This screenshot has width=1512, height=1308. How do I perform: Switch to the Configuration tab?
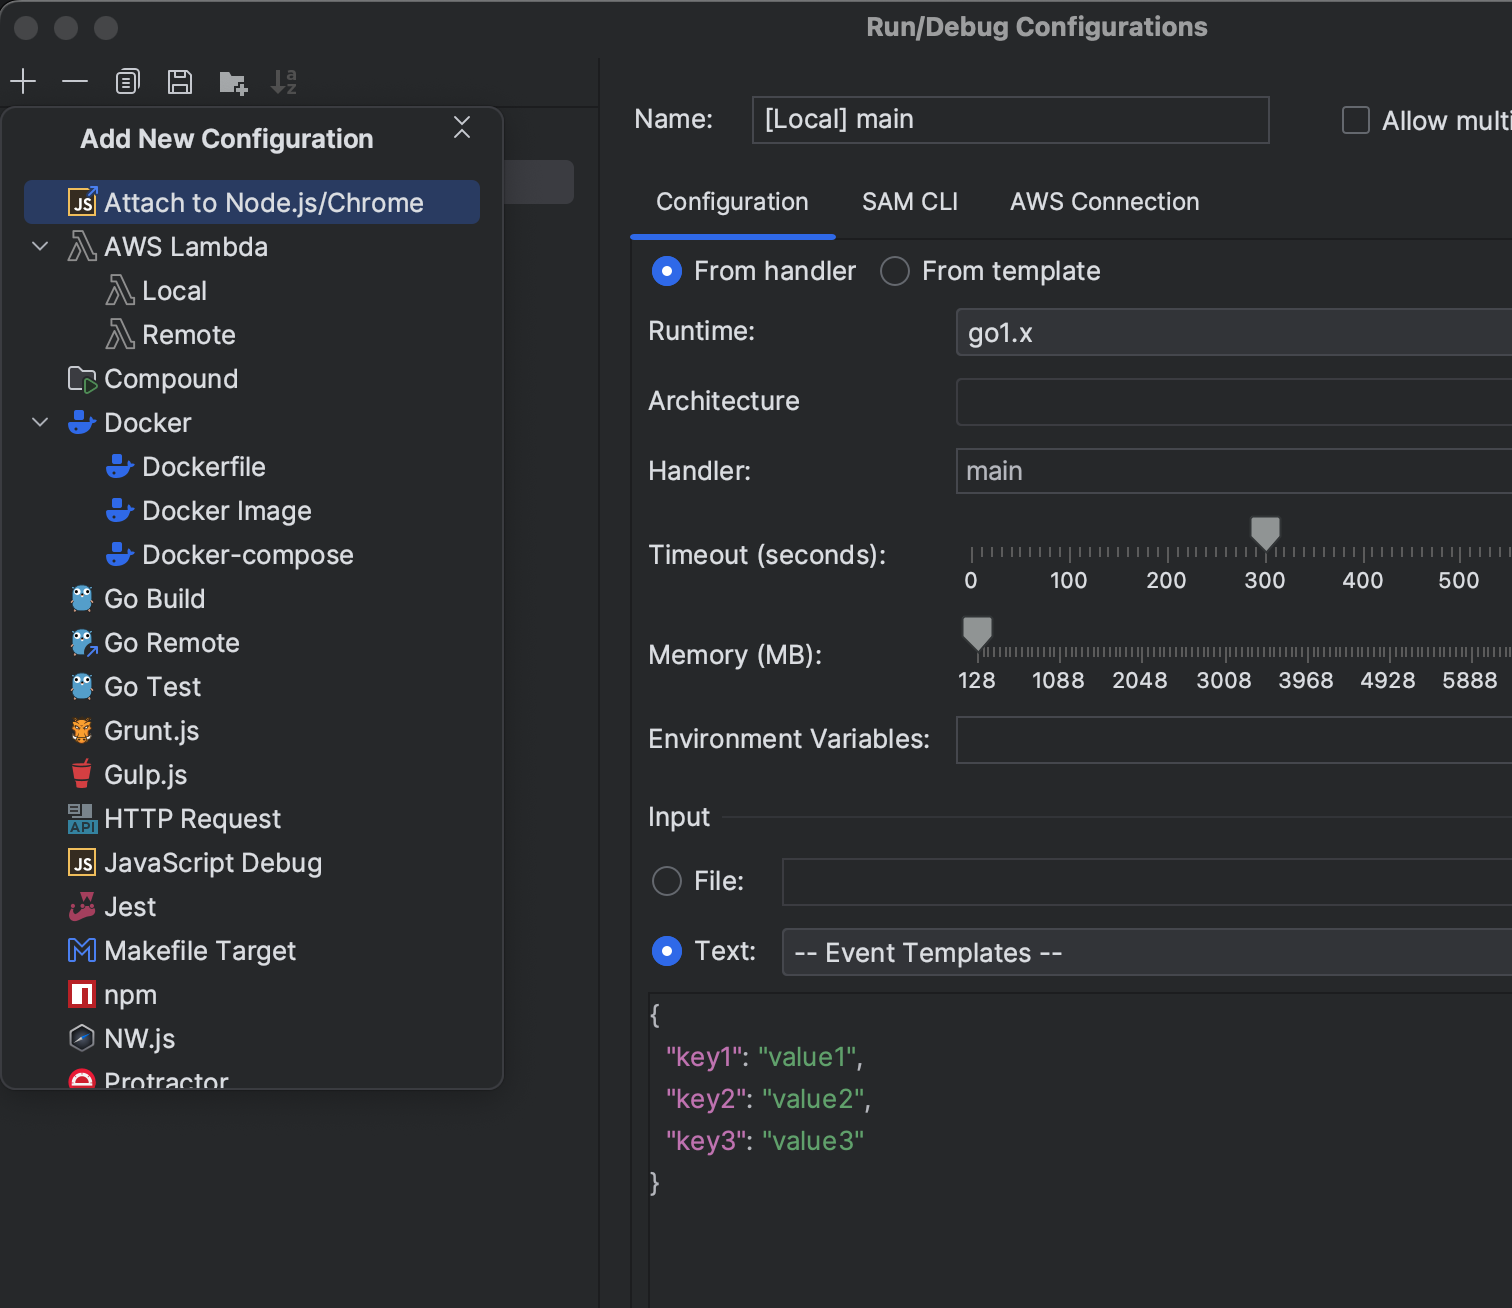pyautogui.click(x=732, y=202)
